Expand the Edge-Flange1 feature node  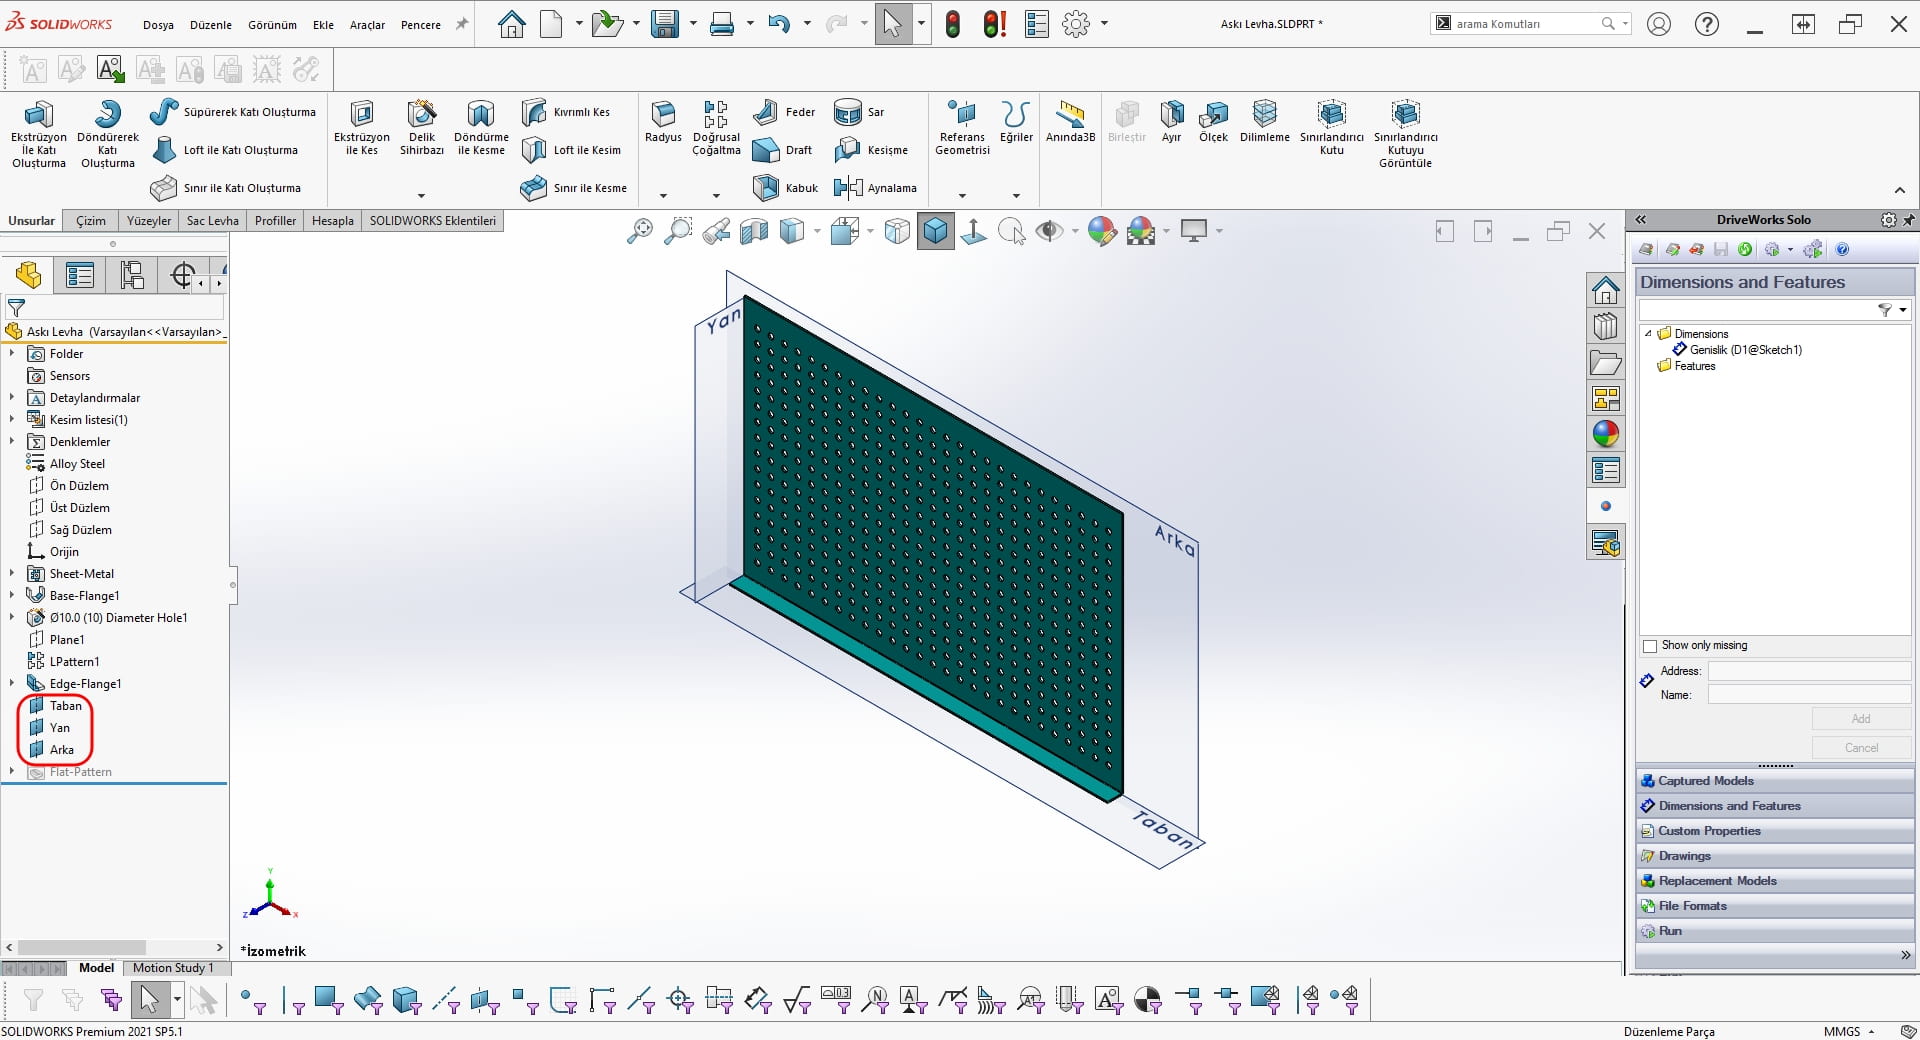tap(11, 683)
